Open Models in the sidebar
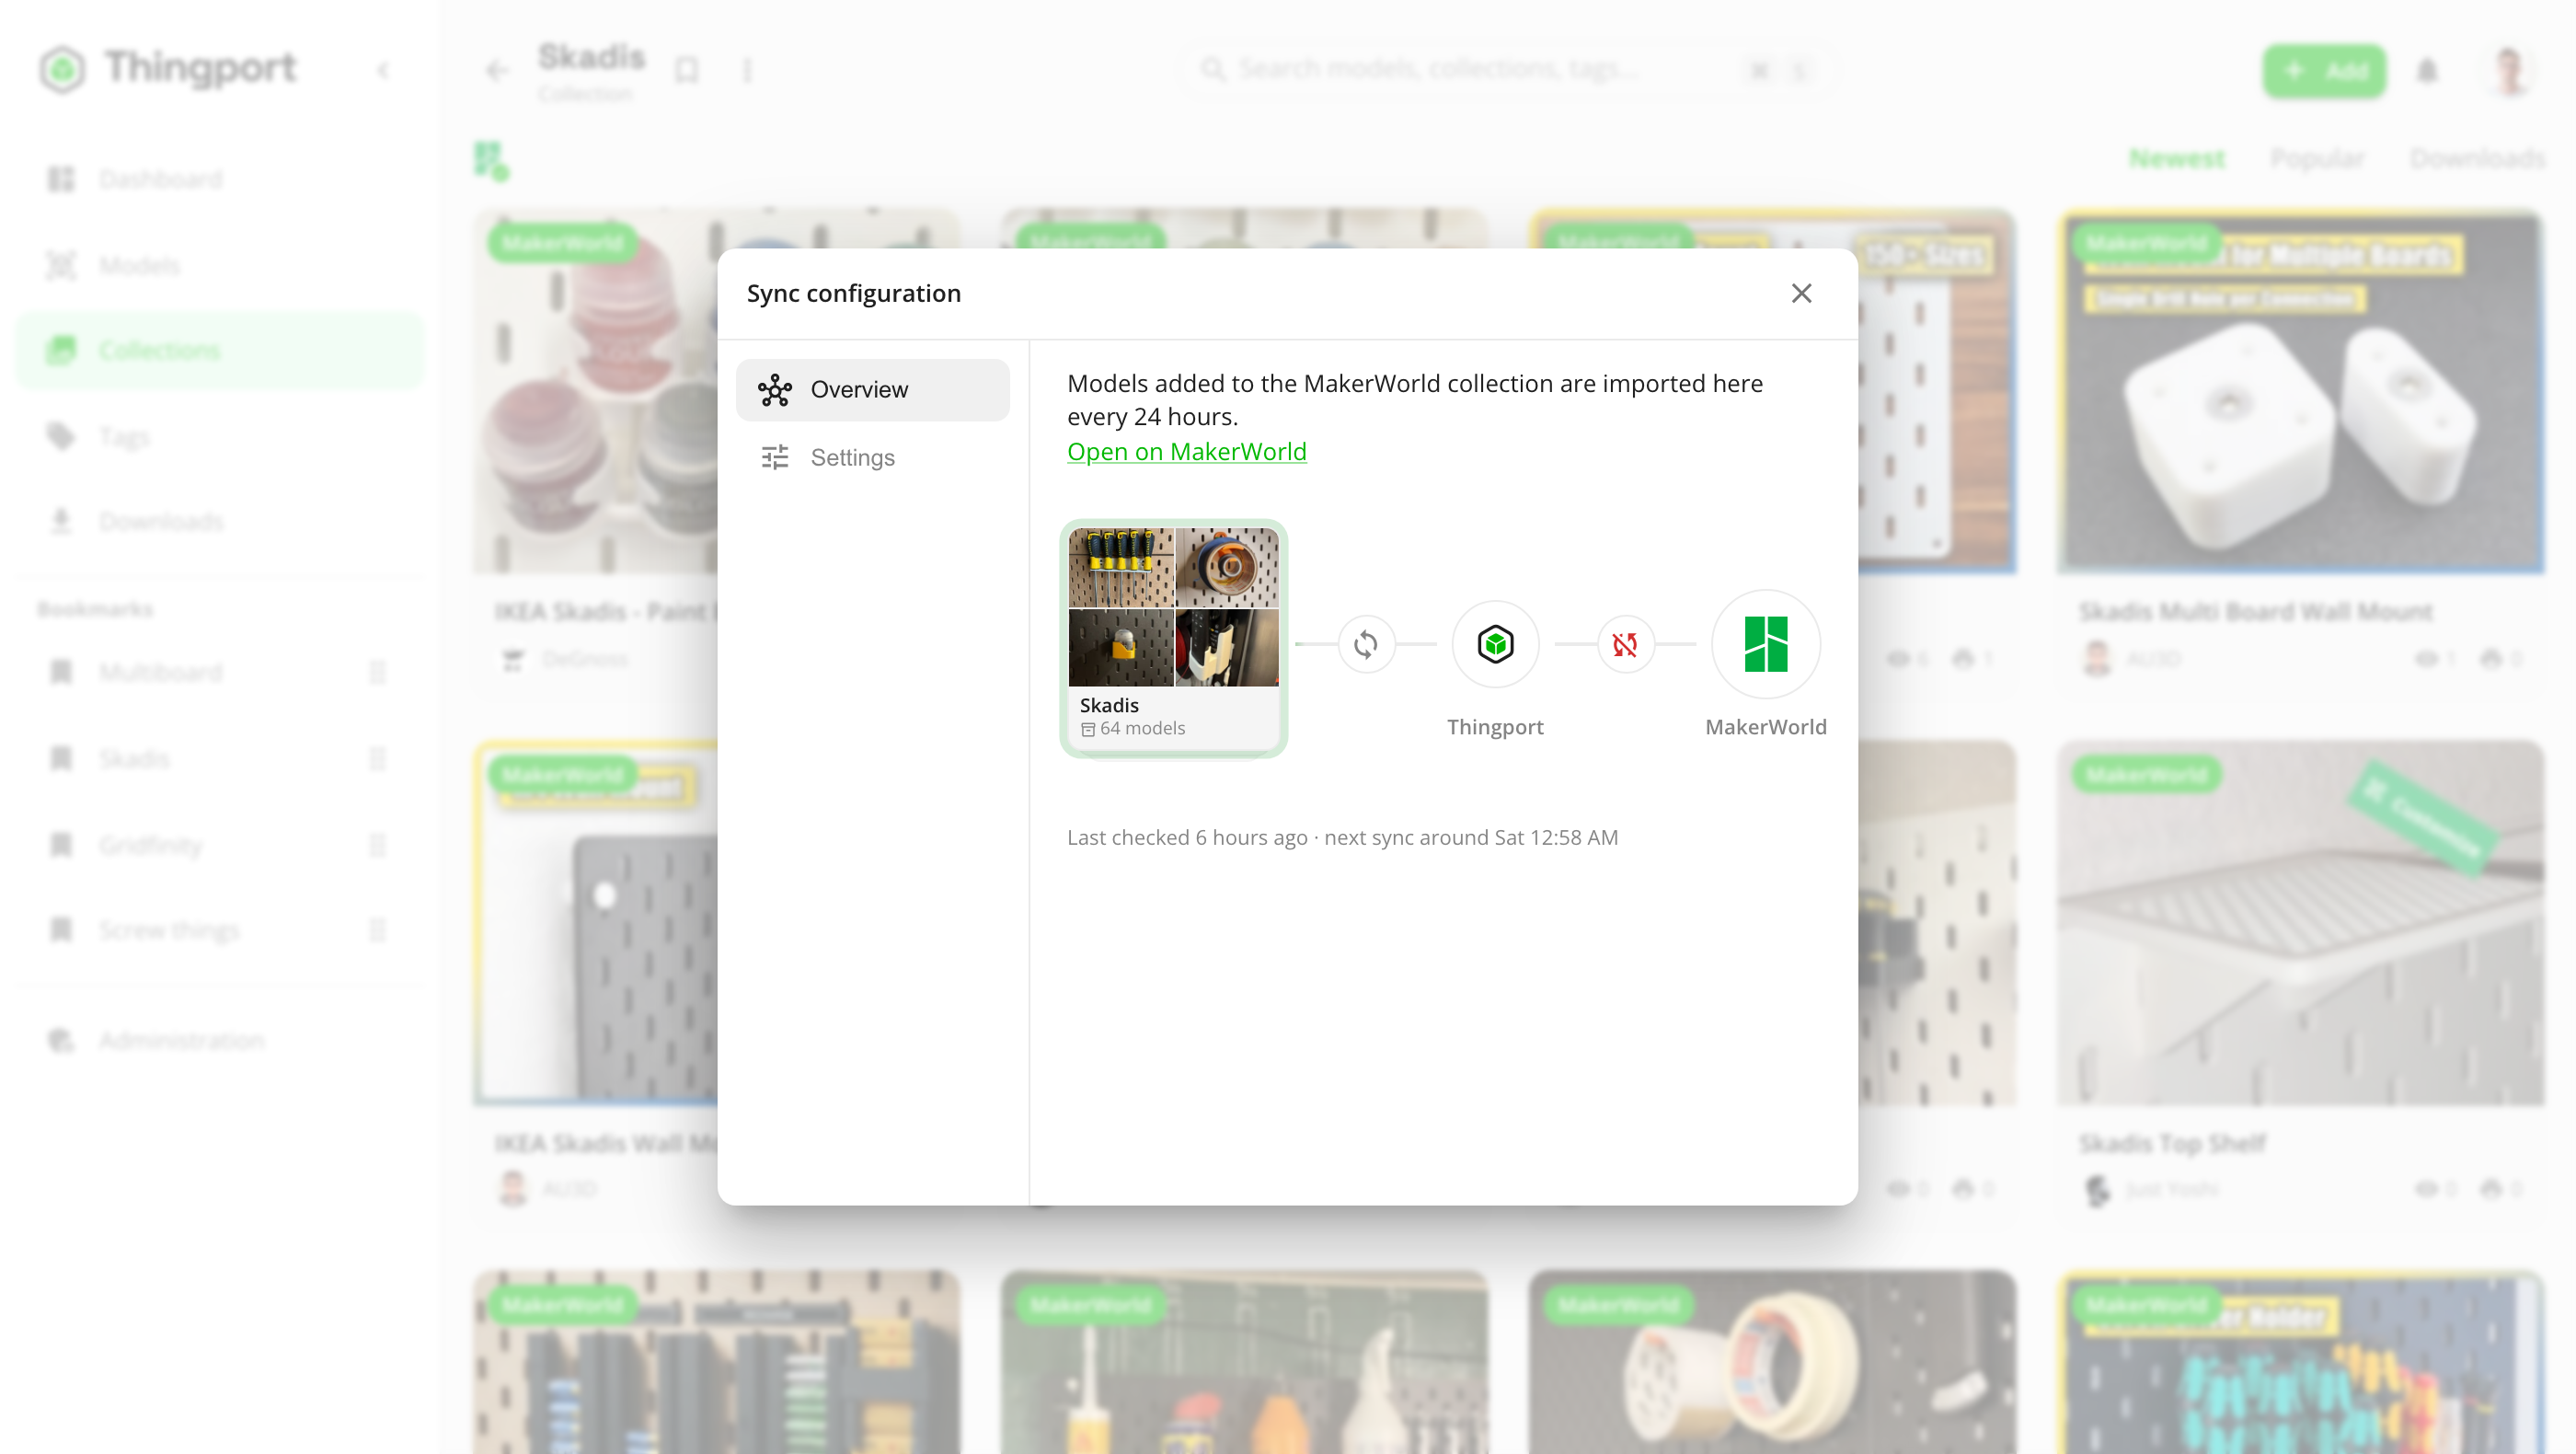This screenshot has height=1454, width=2576. coord(219,265)
